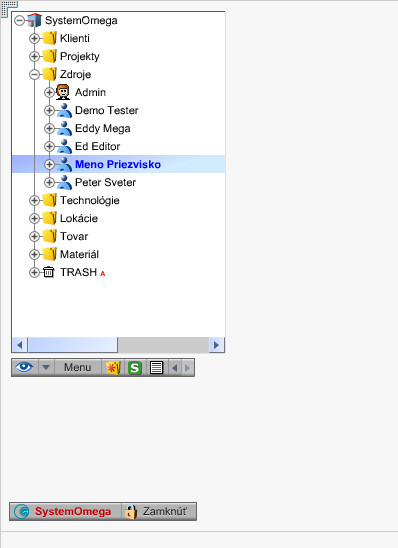Select the Technológie tree label

(x=90, y=201)
